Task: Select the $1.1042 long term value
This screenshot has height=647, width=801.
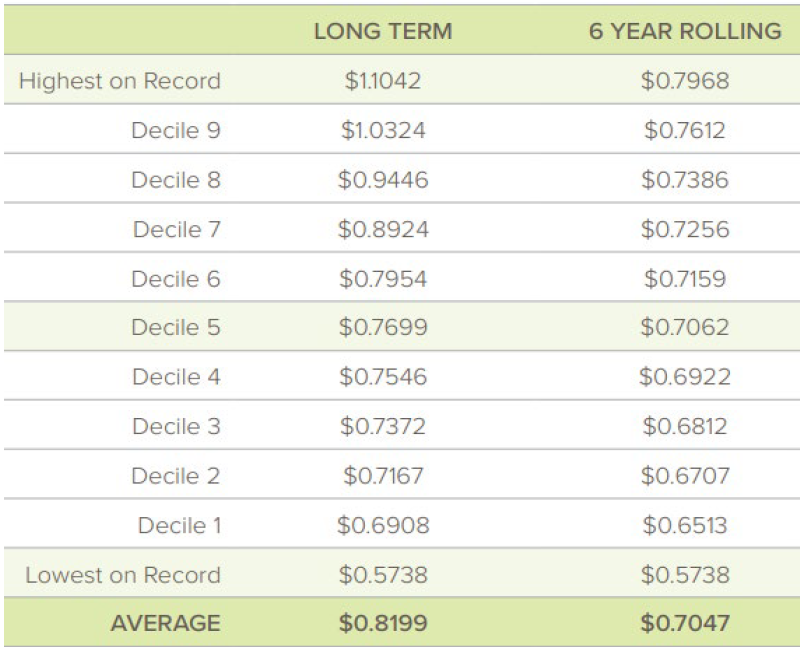Action: (383, 81)
